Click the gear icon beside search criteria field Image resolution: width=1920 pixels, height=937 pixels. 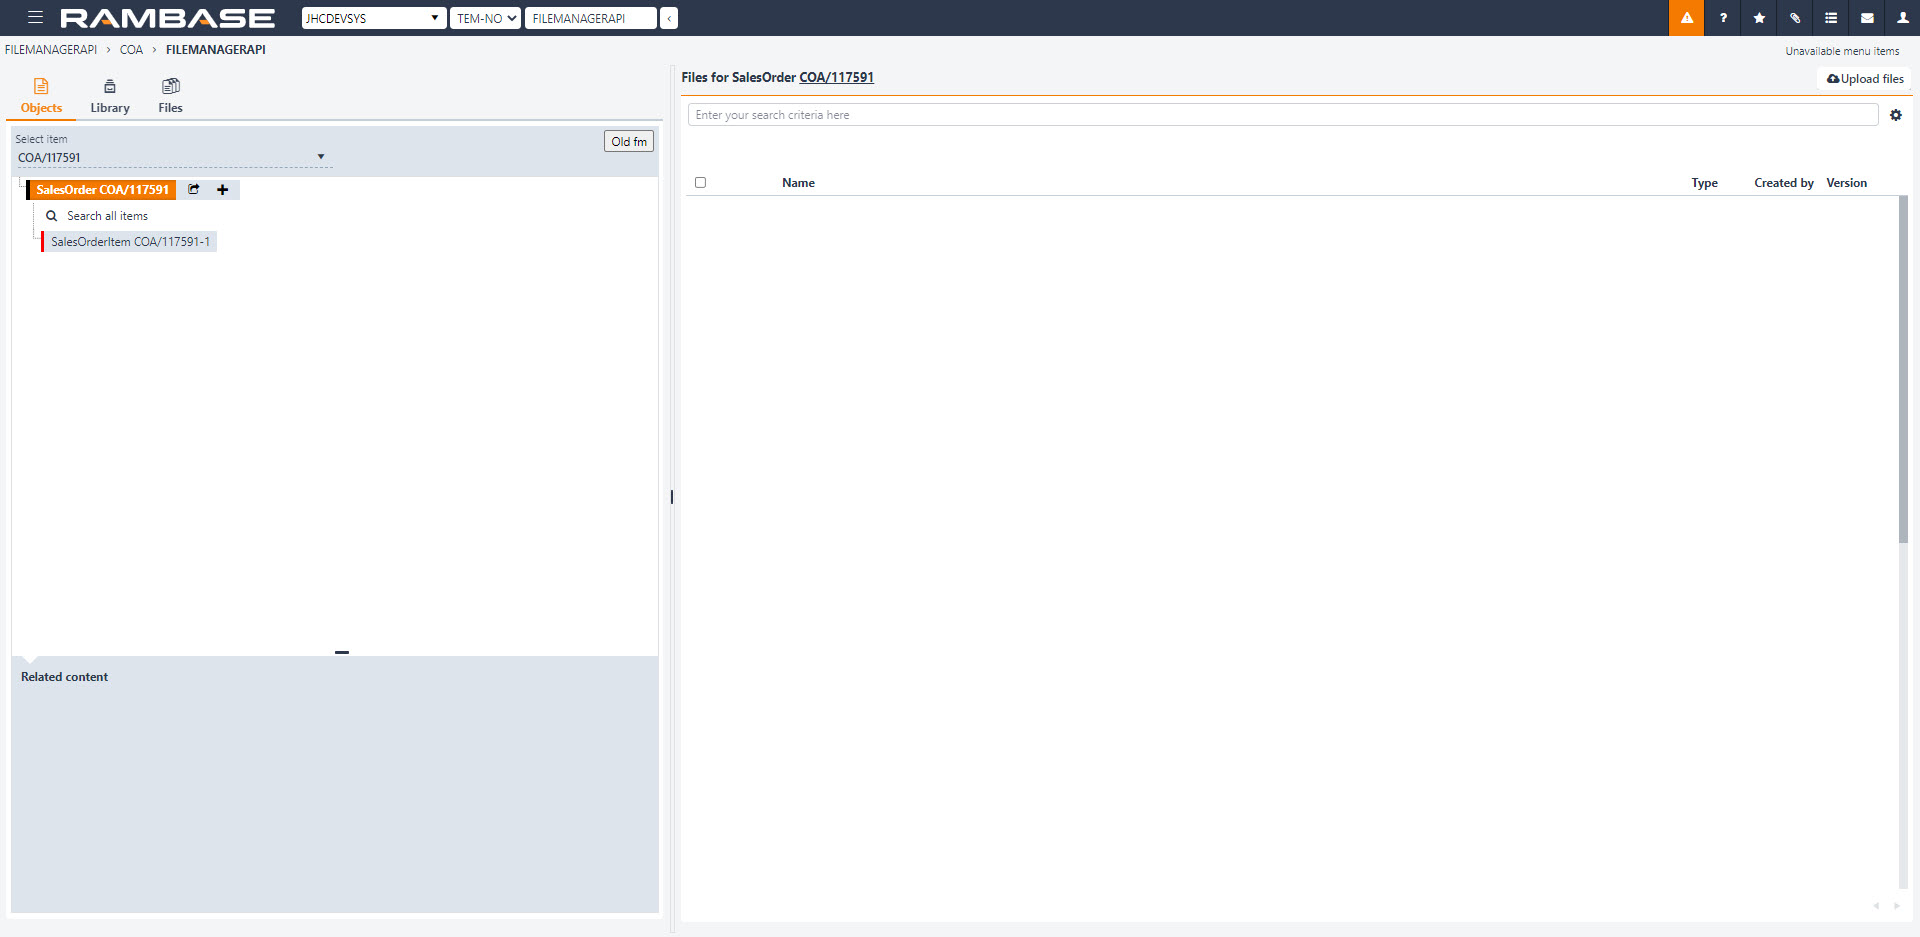(1896, 114)
